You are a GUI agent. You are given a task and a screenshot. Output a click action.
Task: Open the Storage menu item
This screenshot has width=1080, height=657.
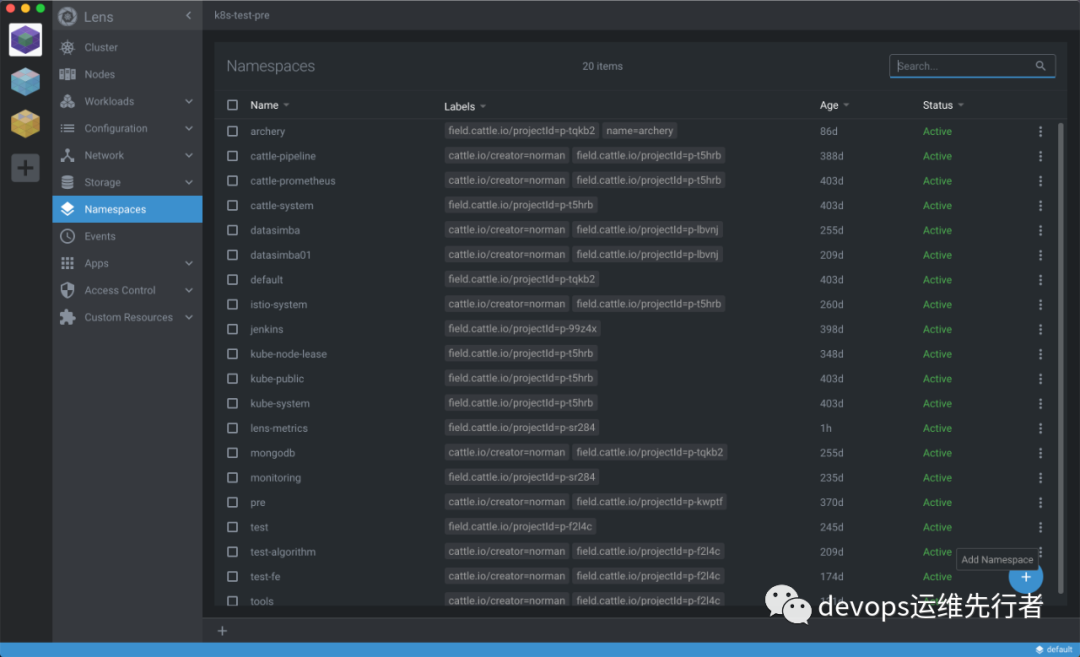(127, 182)
